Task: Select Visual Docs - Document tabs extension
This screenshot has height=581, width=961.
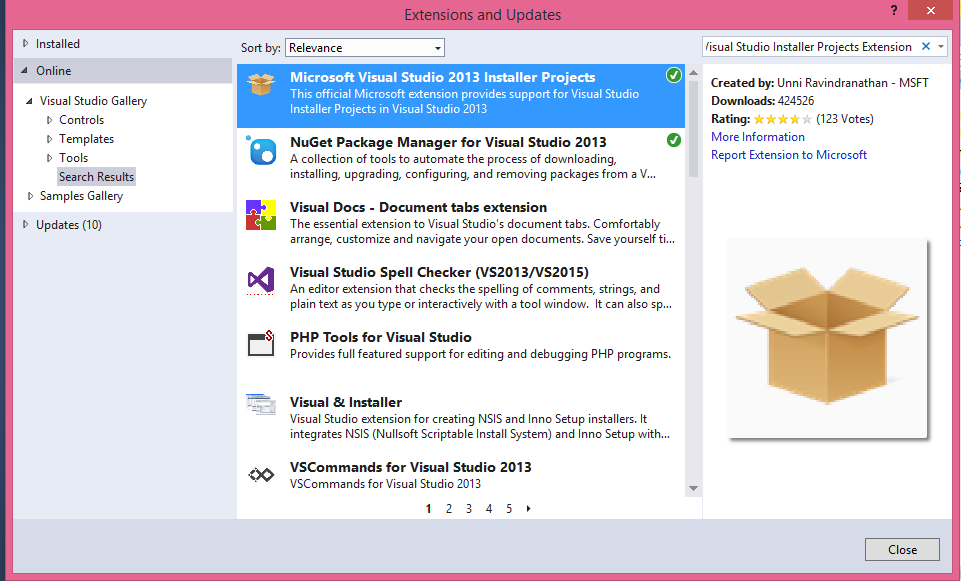Action: [x=419, y=207]
